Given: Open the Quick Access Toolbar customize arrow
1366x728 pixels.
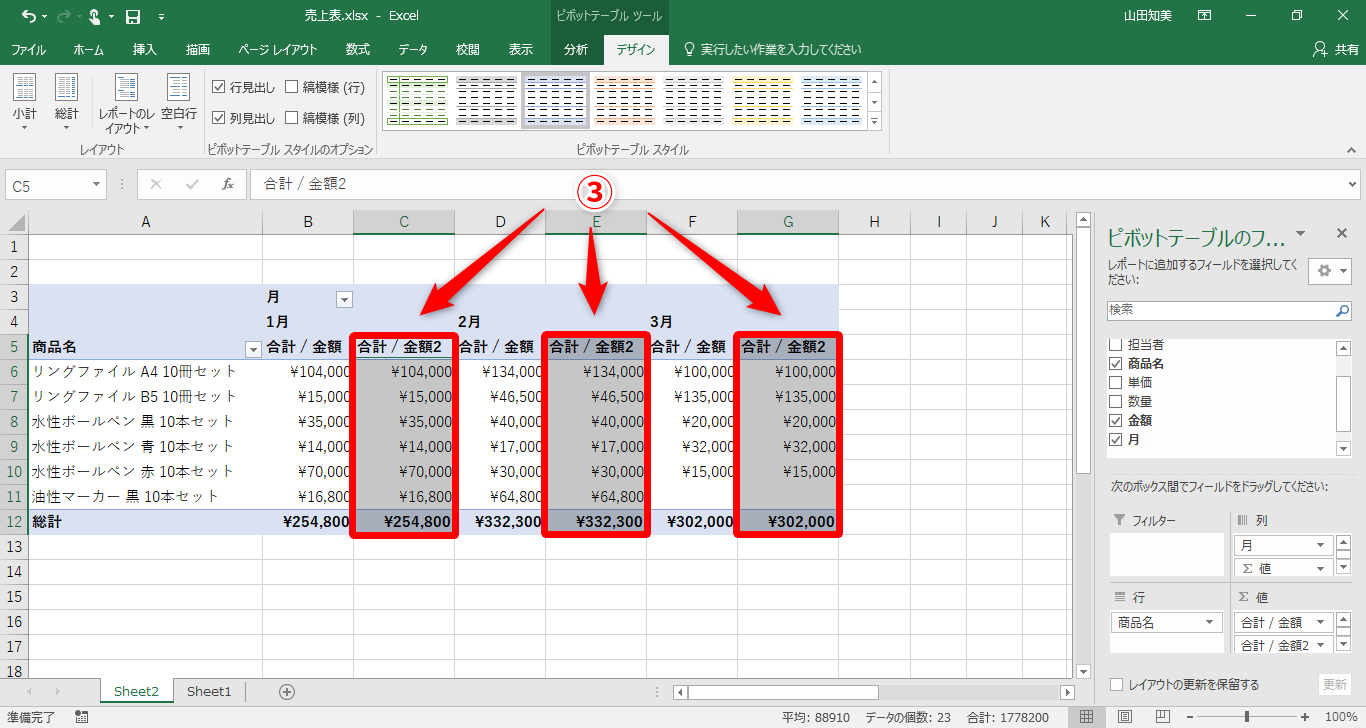Looking at the screenshot, I should tap(162, 17).
